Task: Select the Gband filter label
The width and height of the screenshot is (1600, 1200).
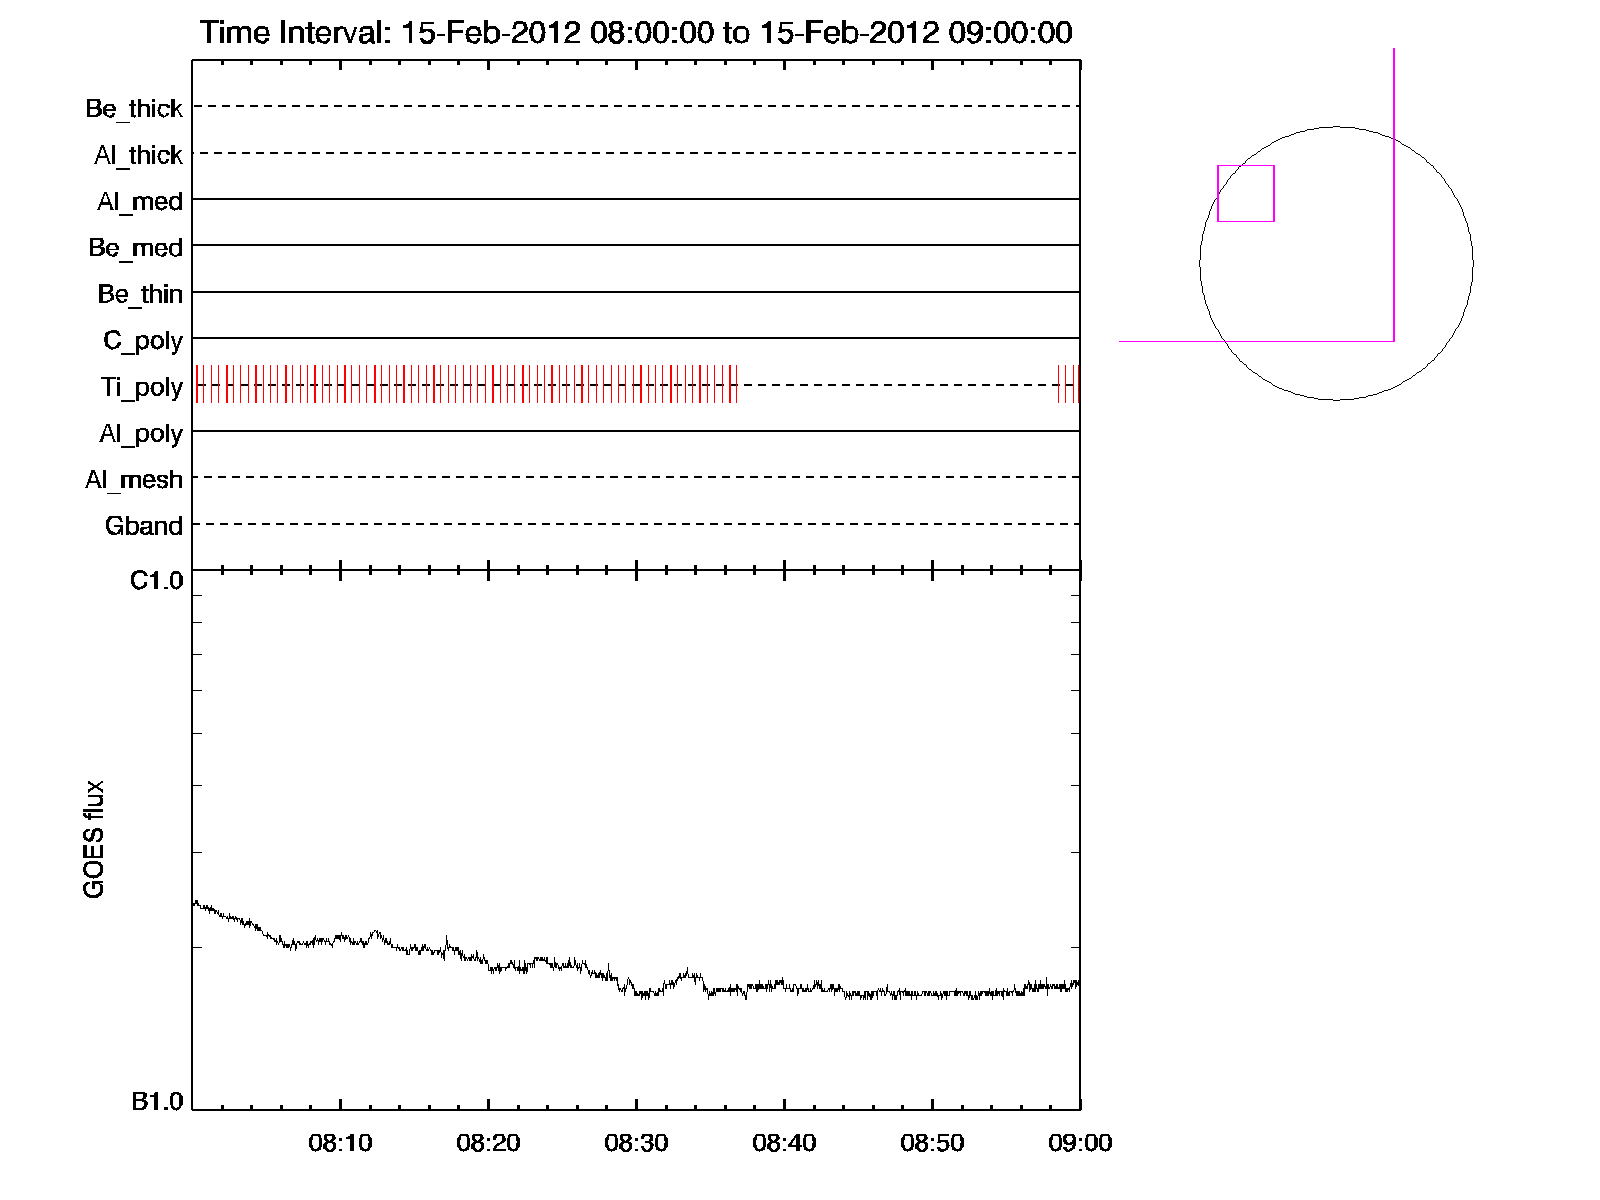Action: (x=144, y=526)
